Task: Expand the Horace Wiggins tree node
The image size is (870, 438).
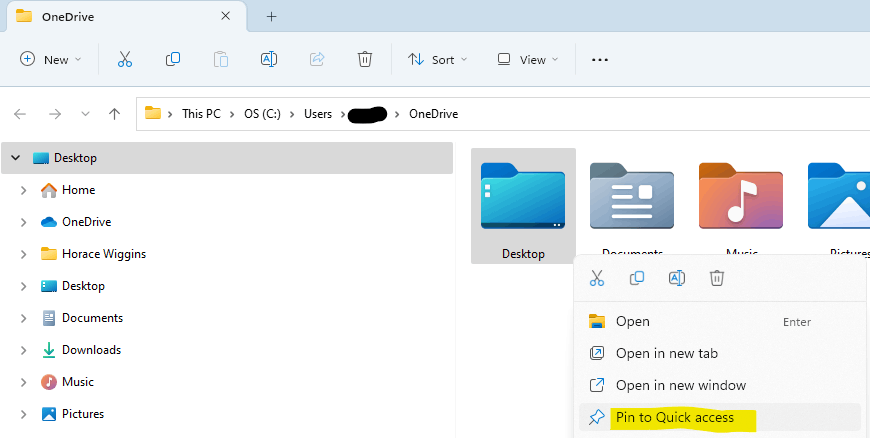Action: coord(23,255)
